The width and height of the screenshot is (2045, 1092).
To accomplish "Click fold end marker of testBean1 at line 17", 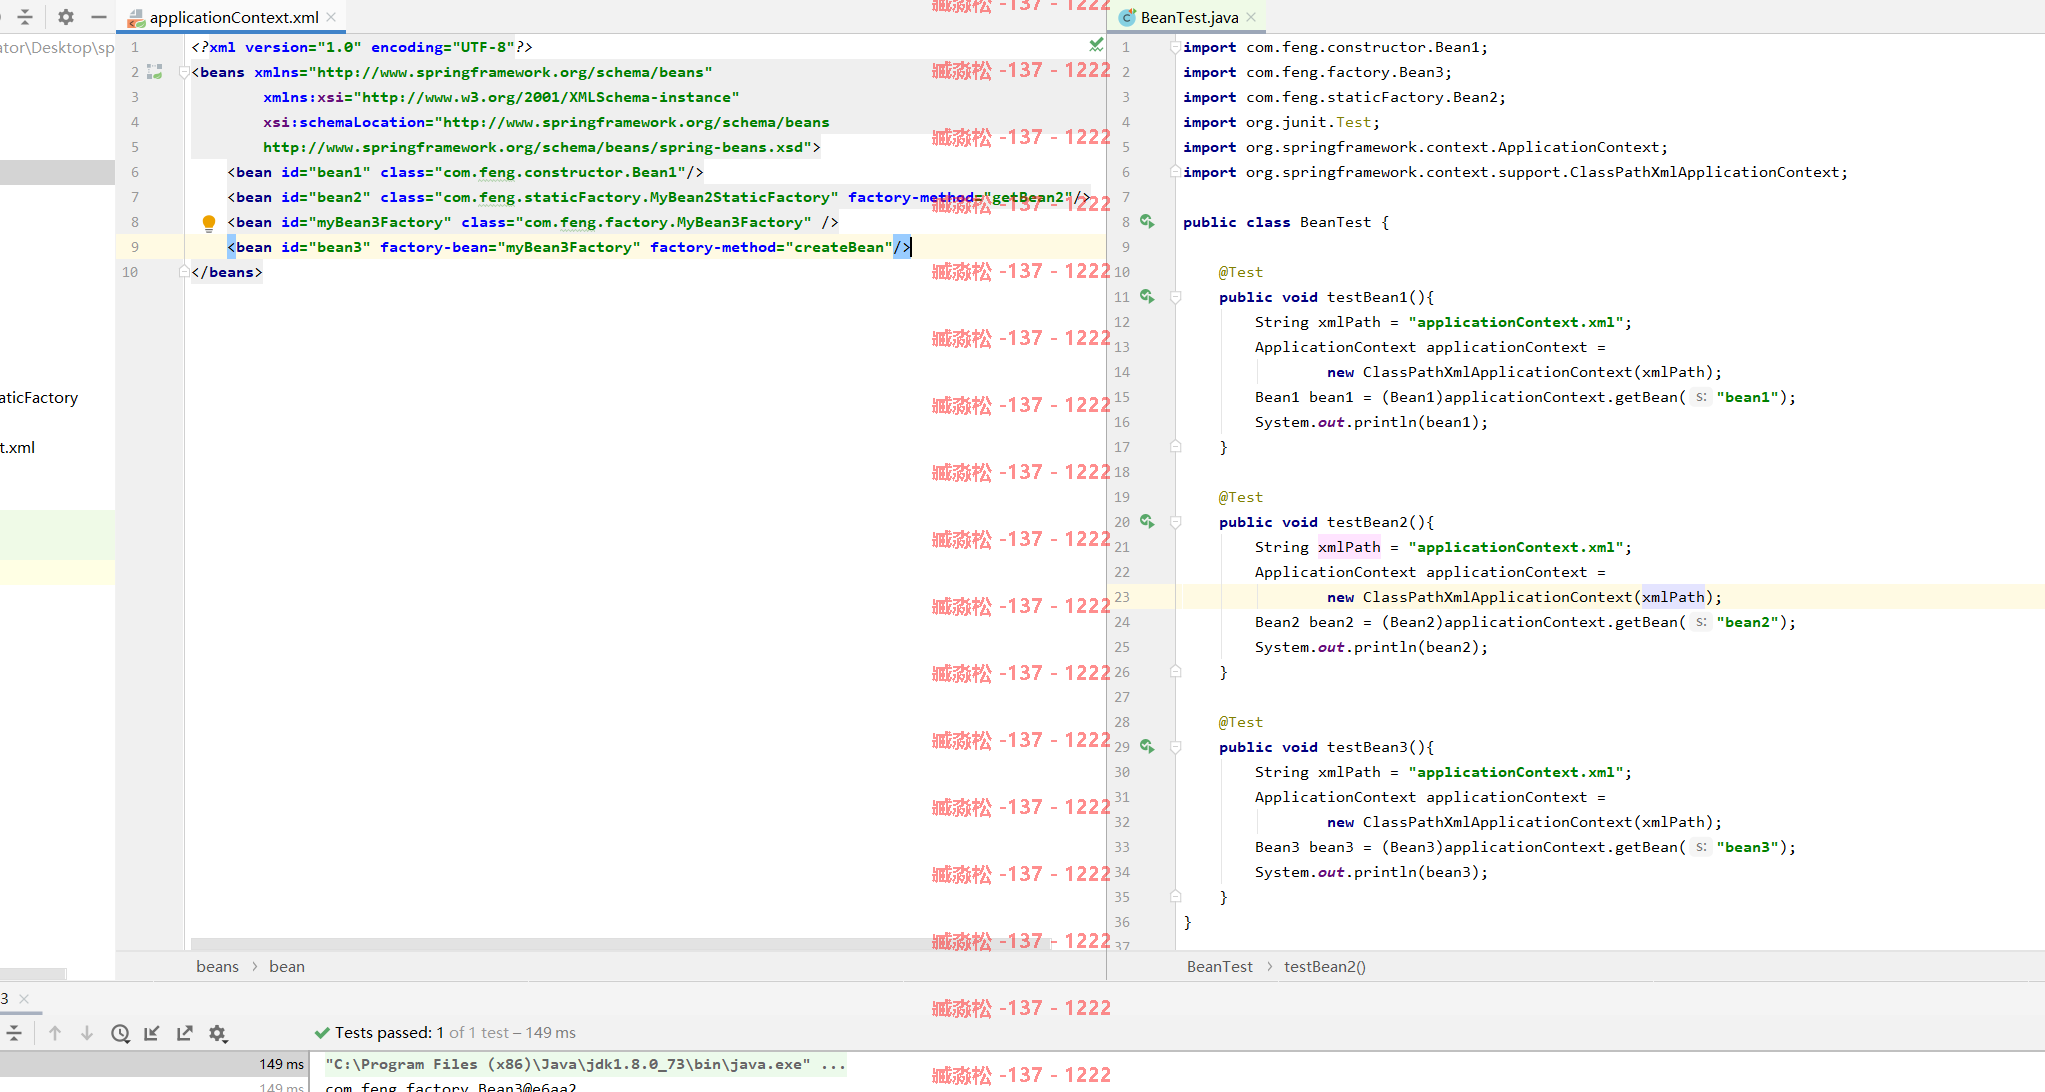I will point(1176,447).
